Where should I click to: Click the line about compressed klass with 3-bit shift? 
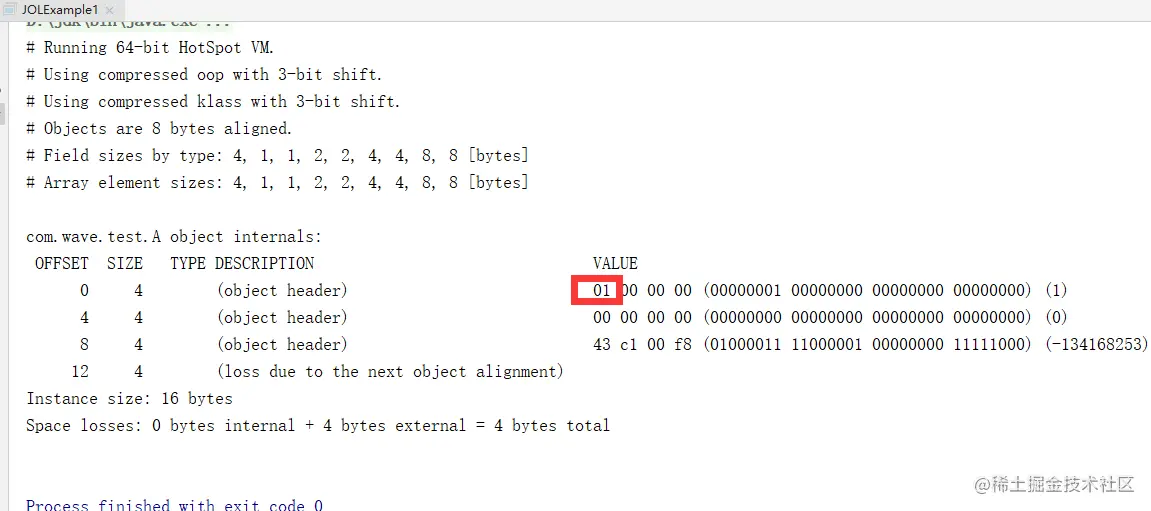coord(213,102)
